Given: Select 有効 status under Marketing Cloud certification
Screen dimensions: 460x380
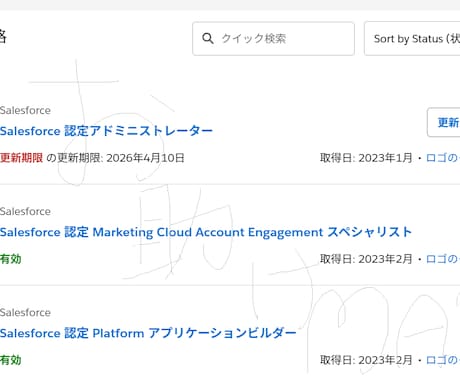Looking at the screenshot, I should [11, 259].
